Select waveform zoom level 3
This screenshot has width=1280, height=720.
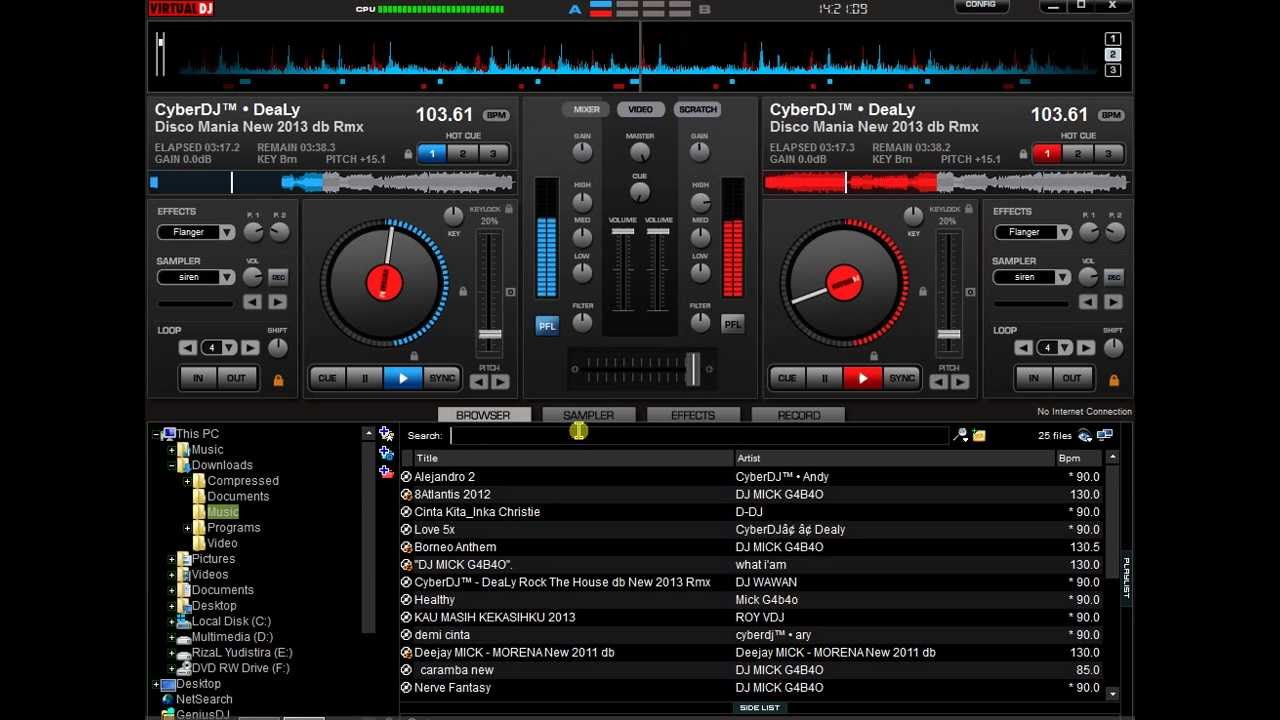tap(1112, 70)
